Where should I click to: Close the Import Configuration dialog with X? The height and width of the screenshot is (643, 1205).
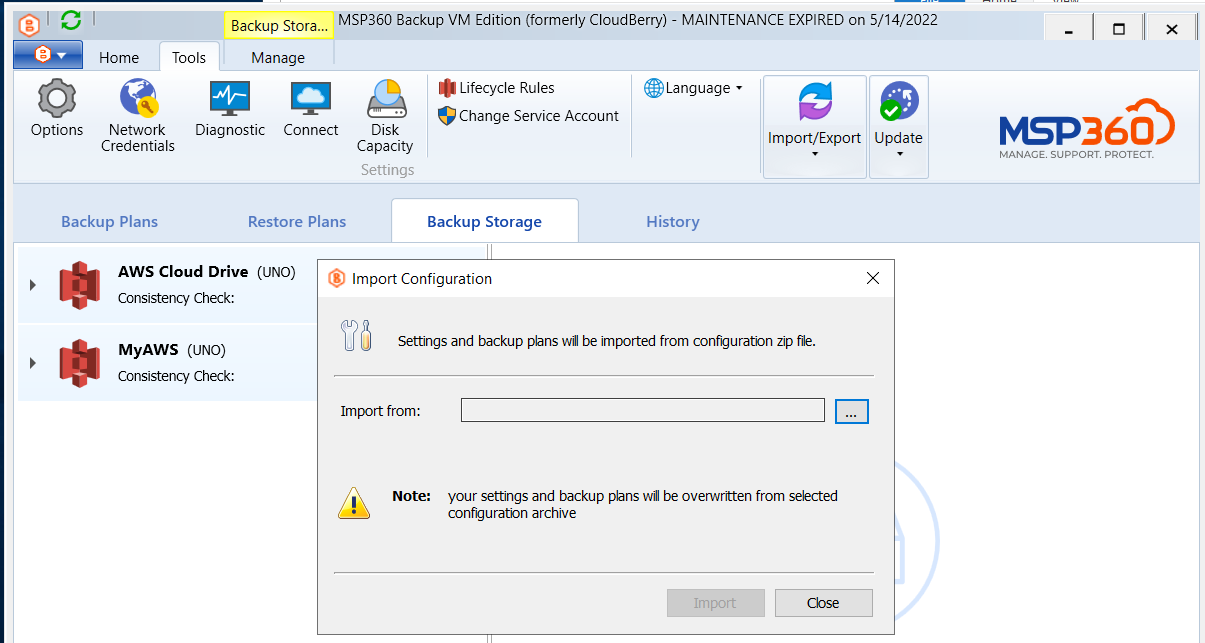click(x=873, y=279)
